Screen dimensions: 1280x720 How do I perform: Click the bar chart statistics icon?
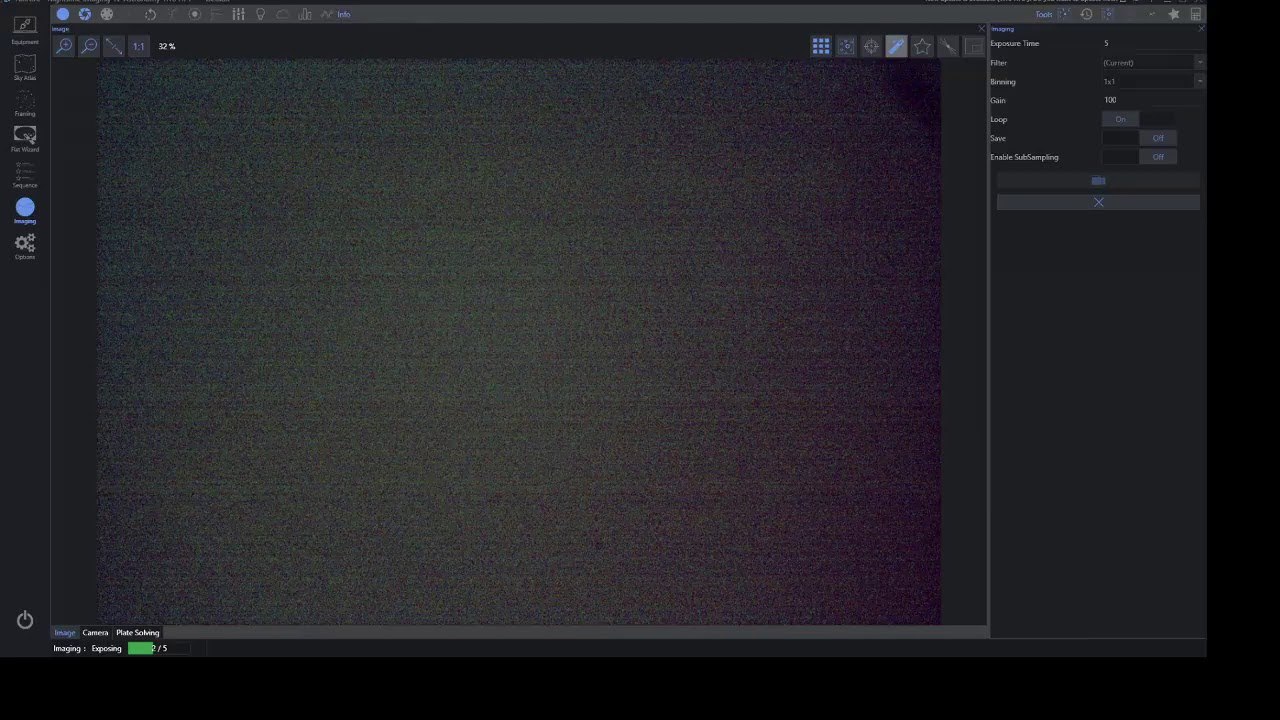pos(304,14)
